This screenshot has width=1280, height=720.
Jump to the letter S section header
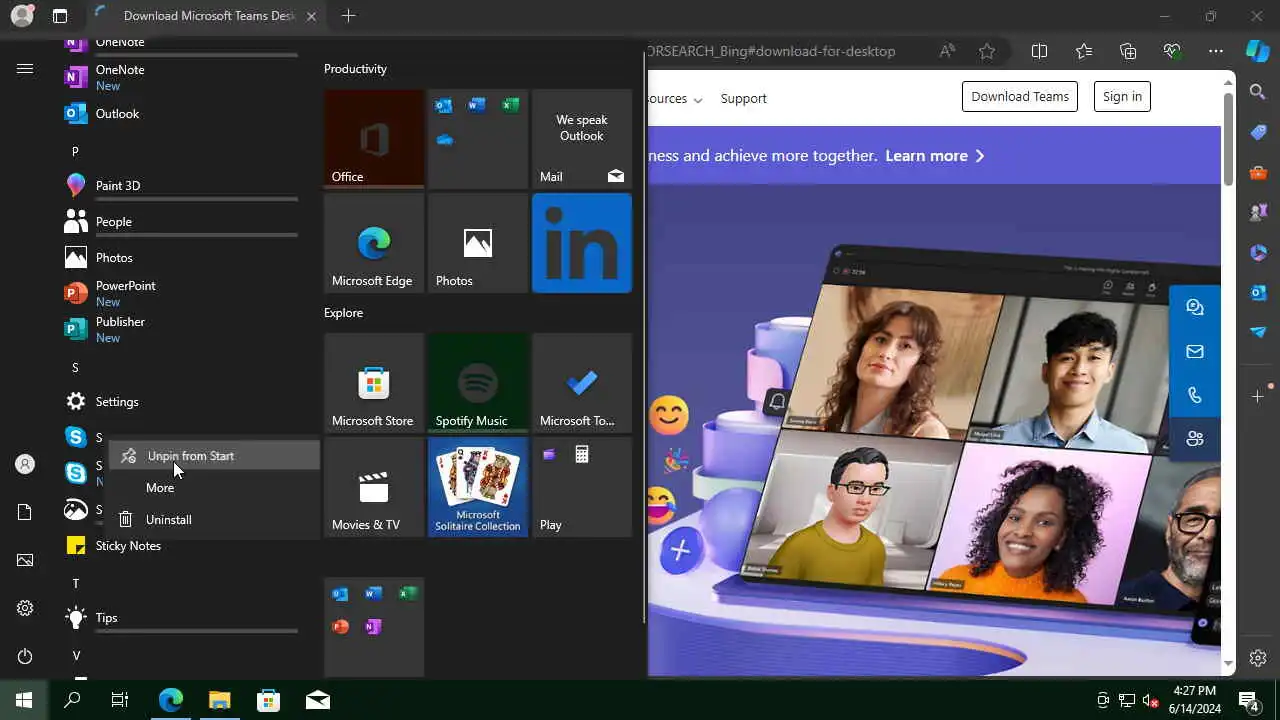click(x=75, y=367)
